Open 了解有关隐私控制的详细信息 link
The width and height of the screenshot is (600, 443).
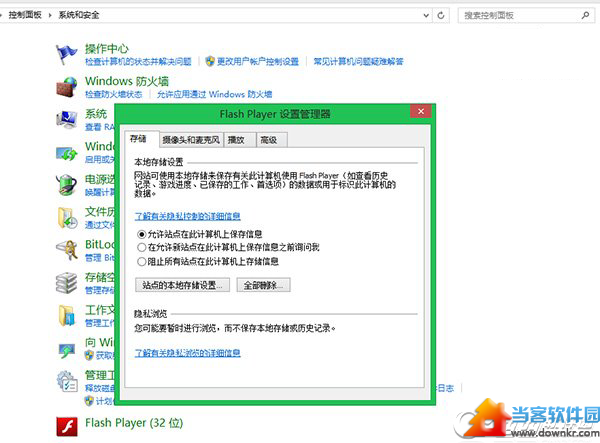[187, 215]
